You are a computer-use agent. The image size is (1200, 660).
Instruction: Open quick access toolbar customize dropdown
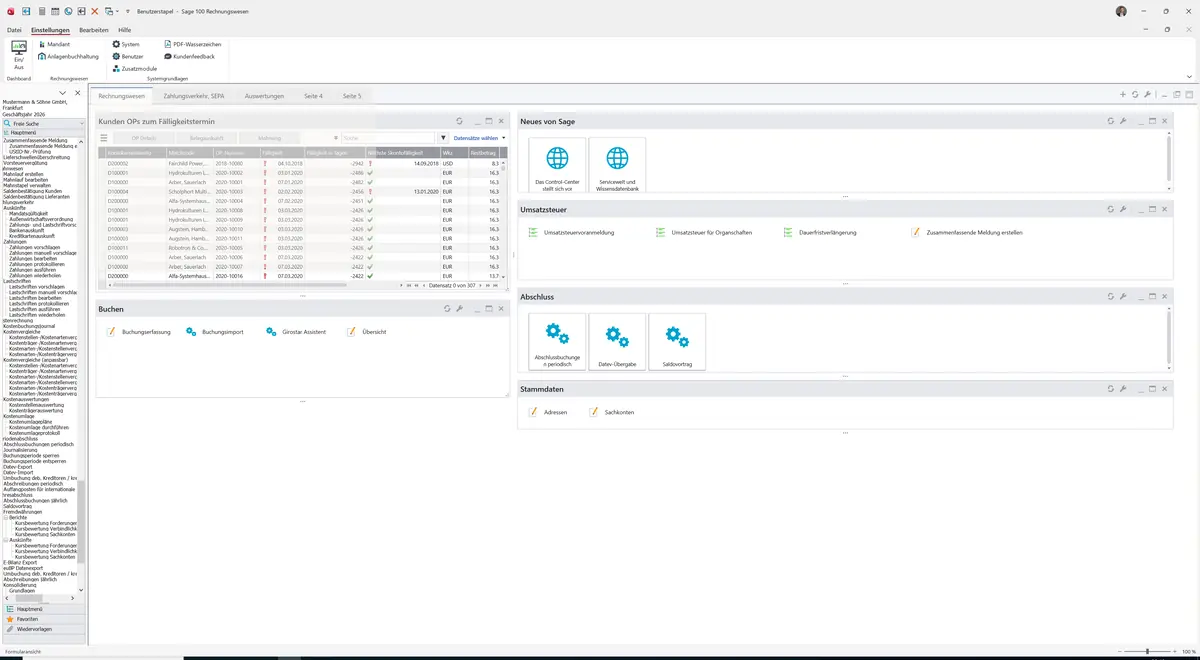point(128,11)
